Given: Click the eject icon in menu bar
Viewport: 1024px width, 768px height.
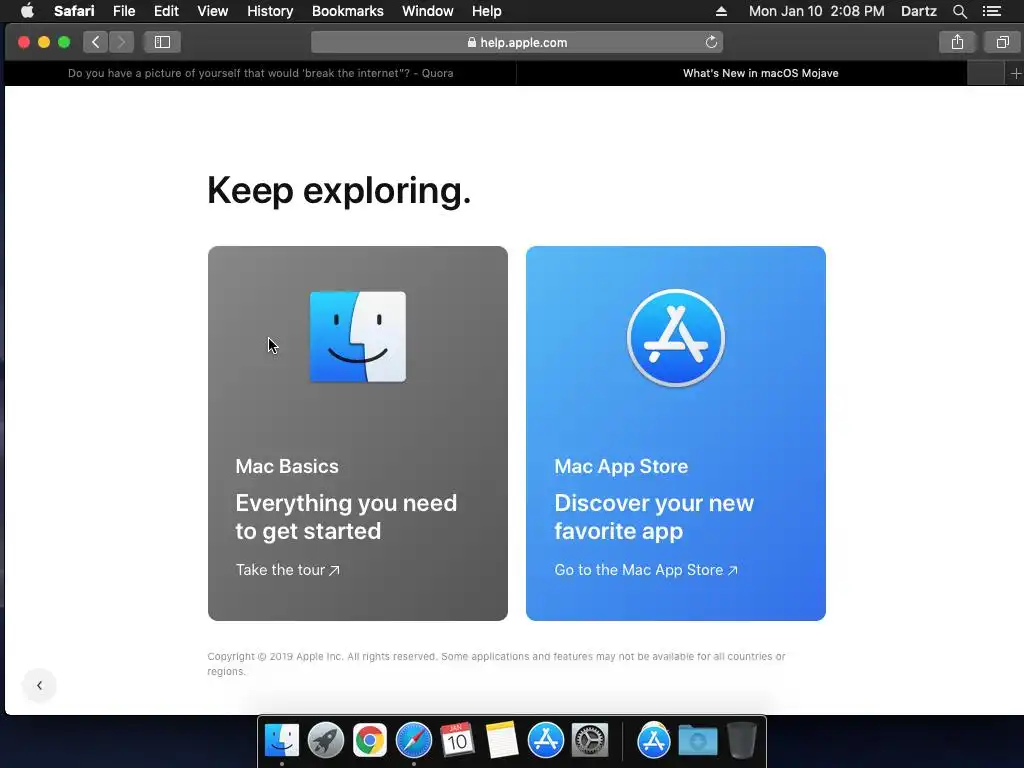Looking at the screenshot, I should [721, 11].
